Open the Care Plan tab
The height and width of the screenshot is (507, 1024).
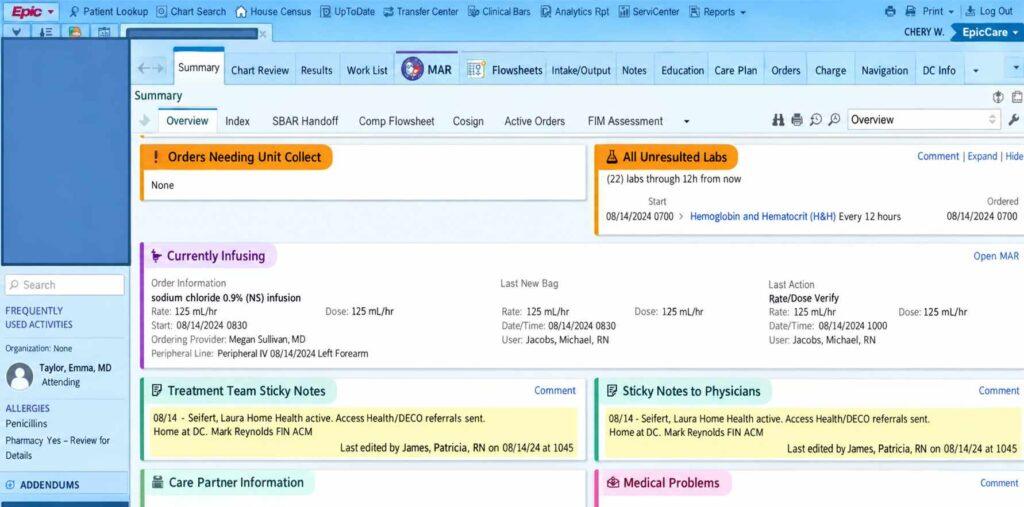click(x=736, y=71)
